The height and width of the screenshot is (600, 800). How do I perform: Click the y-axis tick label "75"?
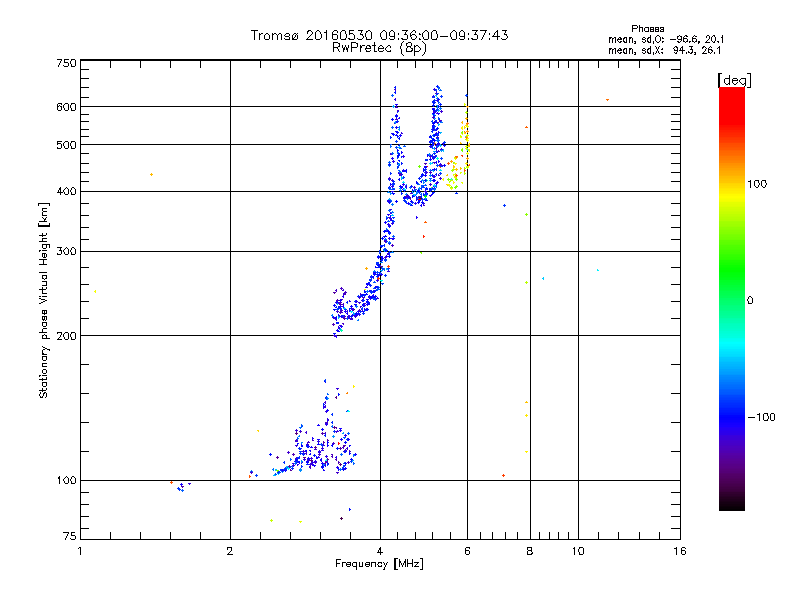70,536
